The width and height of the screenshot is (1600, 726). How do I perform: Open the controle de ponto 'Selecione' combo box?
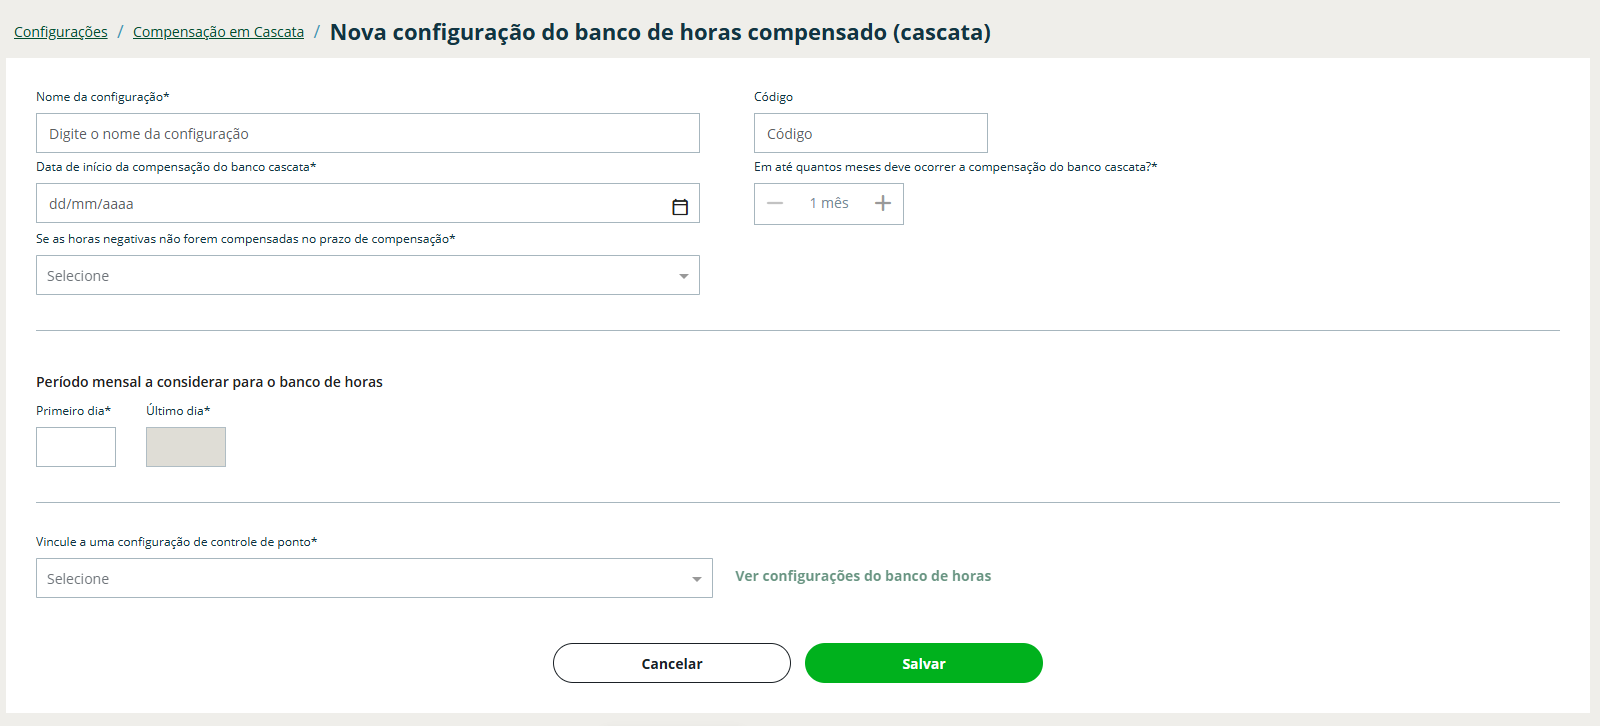click(360, 579)
